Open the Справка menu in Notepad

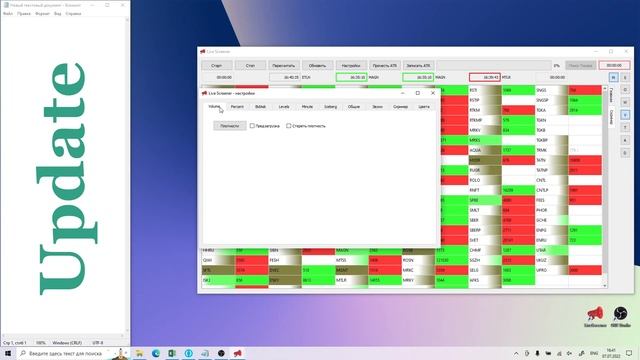coord(73,13)
